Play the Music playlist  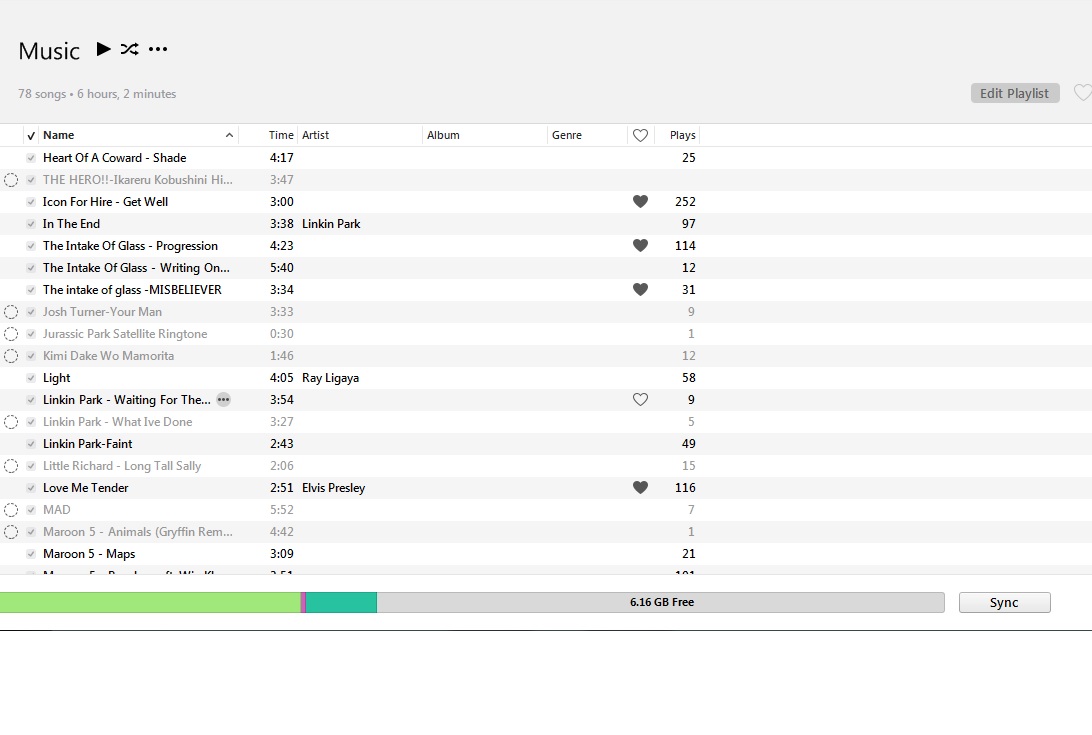(x=103, y=49)
